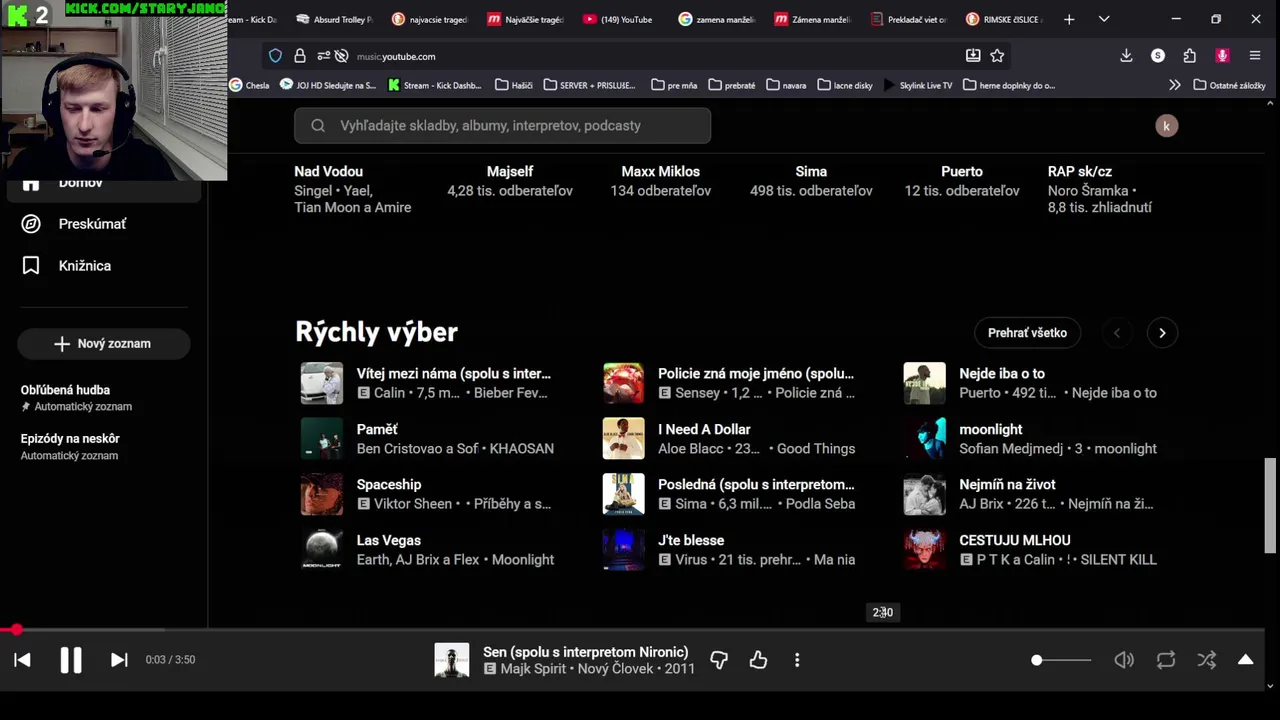The image size is (1280, 720).
Task: Open the user account avatar
Action: point(1166,126)
